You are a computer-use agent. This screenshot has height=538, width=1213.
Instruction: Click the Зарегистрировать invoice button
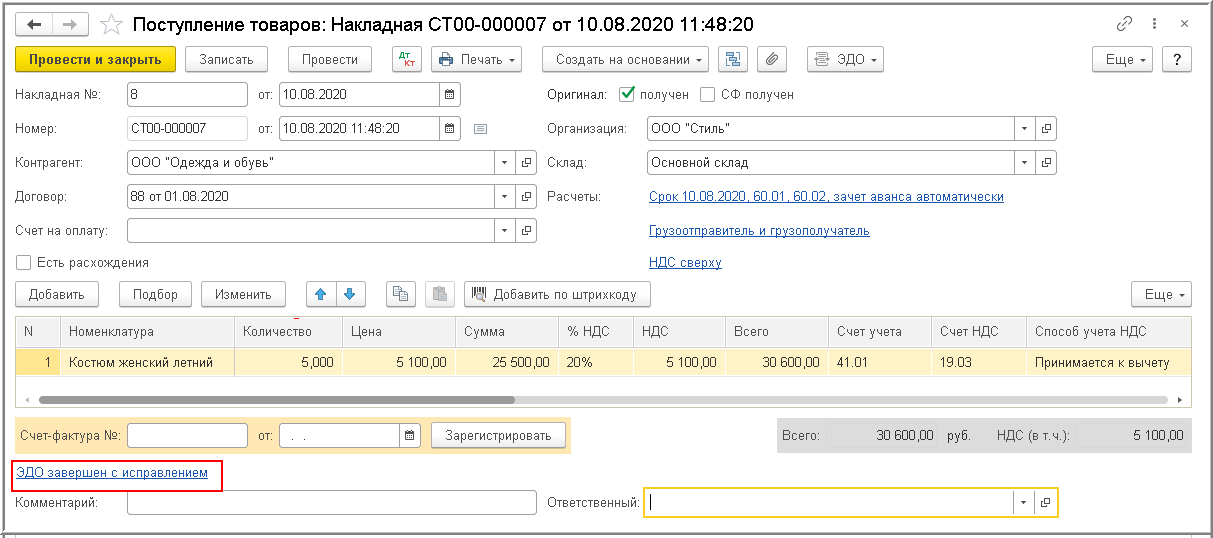coord(498,435)
